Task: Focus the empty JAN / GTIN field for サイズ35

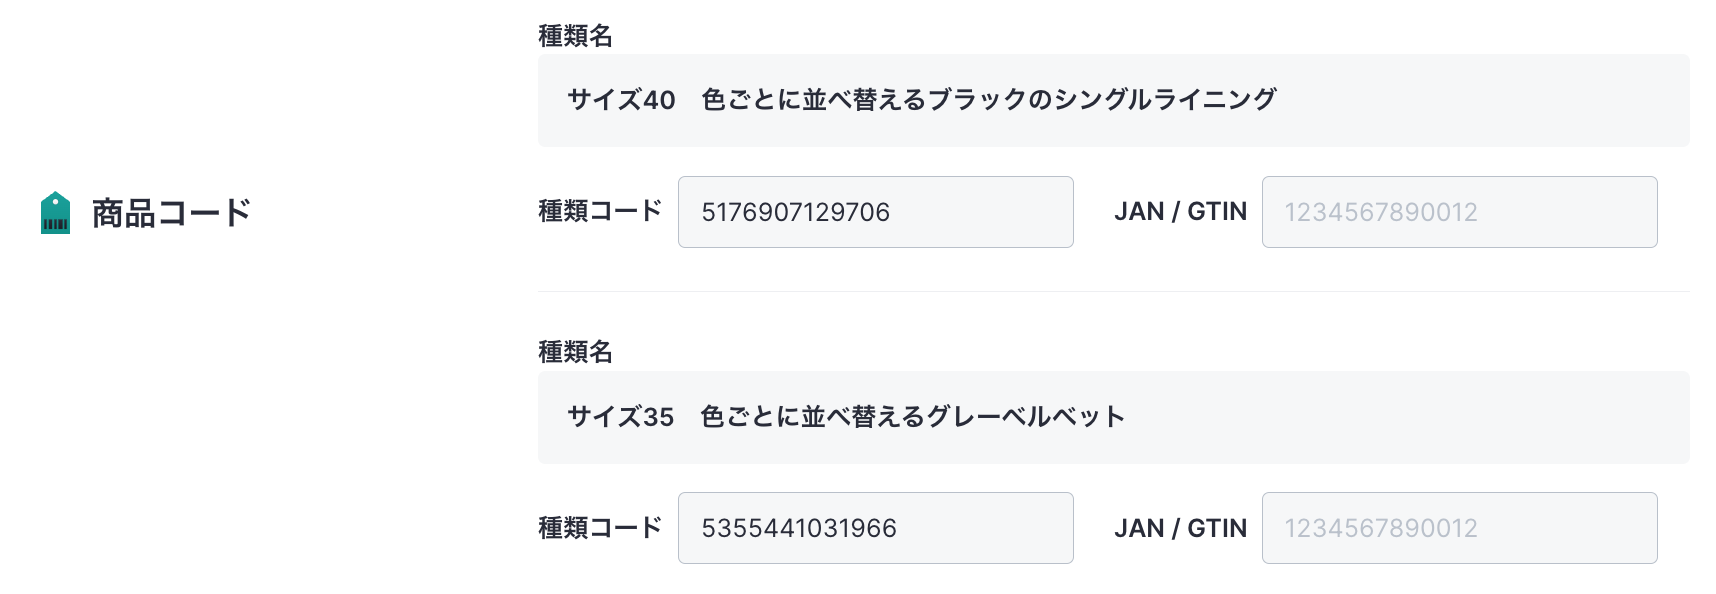Action: (1460, 528)
